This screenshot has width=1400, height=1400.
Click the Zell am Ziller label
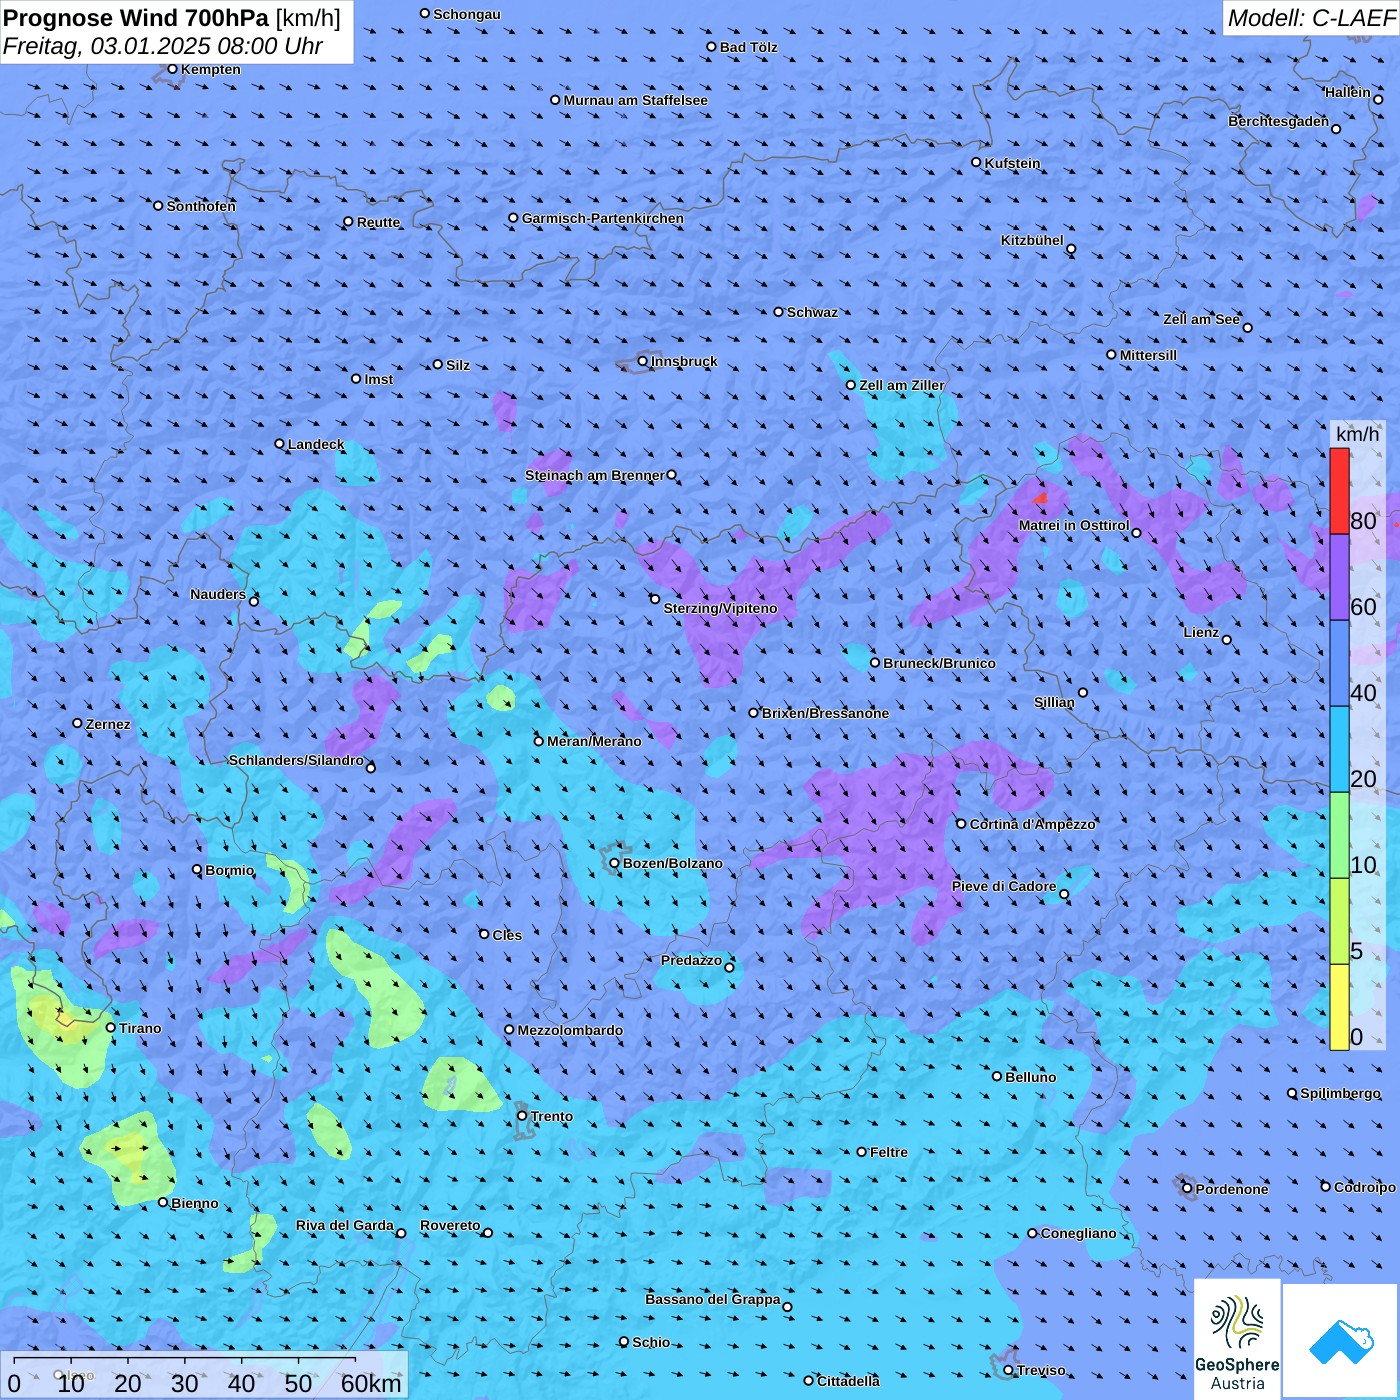tap(902, 385)
